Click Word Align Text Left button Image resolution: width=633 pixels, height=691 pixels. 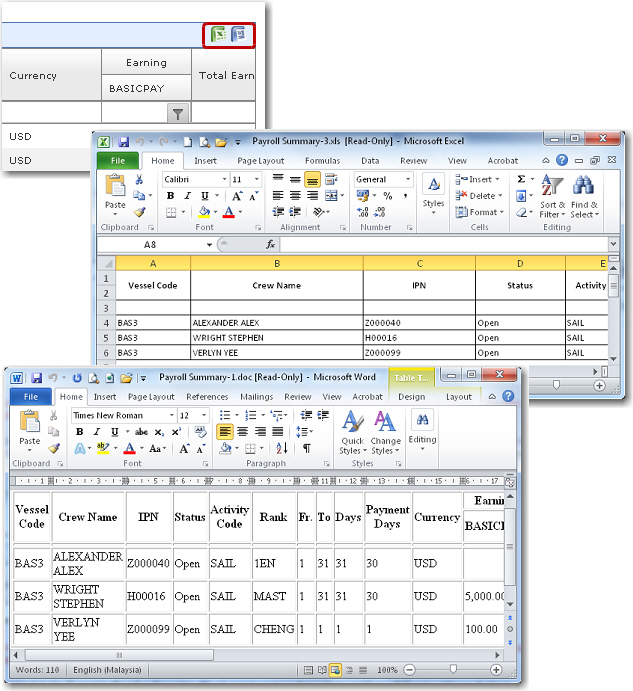coord(225,431)
